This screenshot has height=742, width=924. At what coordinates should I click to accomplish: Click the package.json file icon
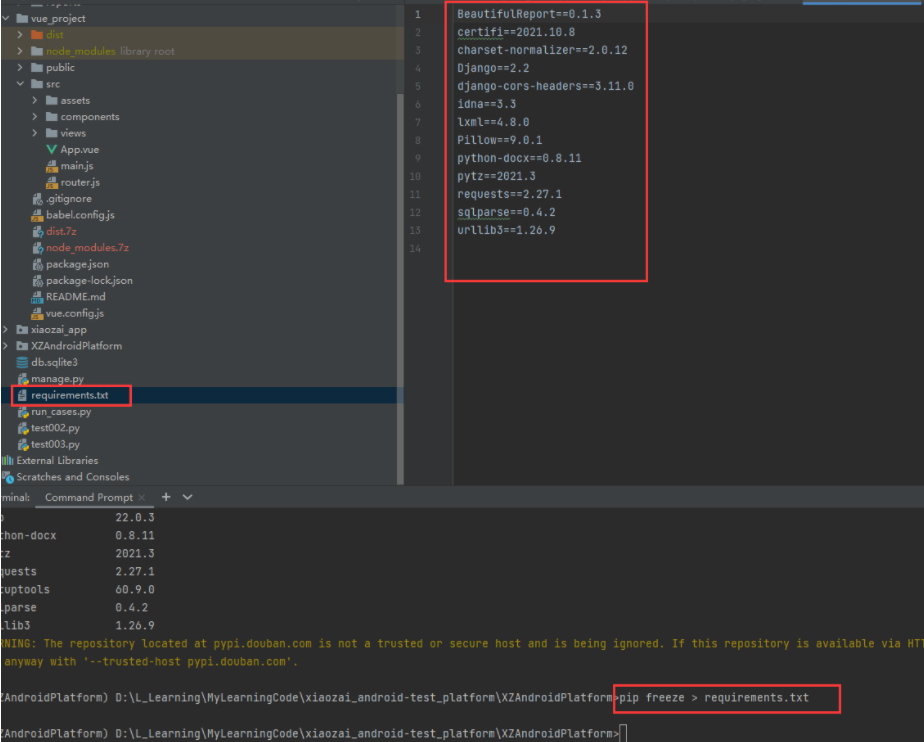pos(38,265)
